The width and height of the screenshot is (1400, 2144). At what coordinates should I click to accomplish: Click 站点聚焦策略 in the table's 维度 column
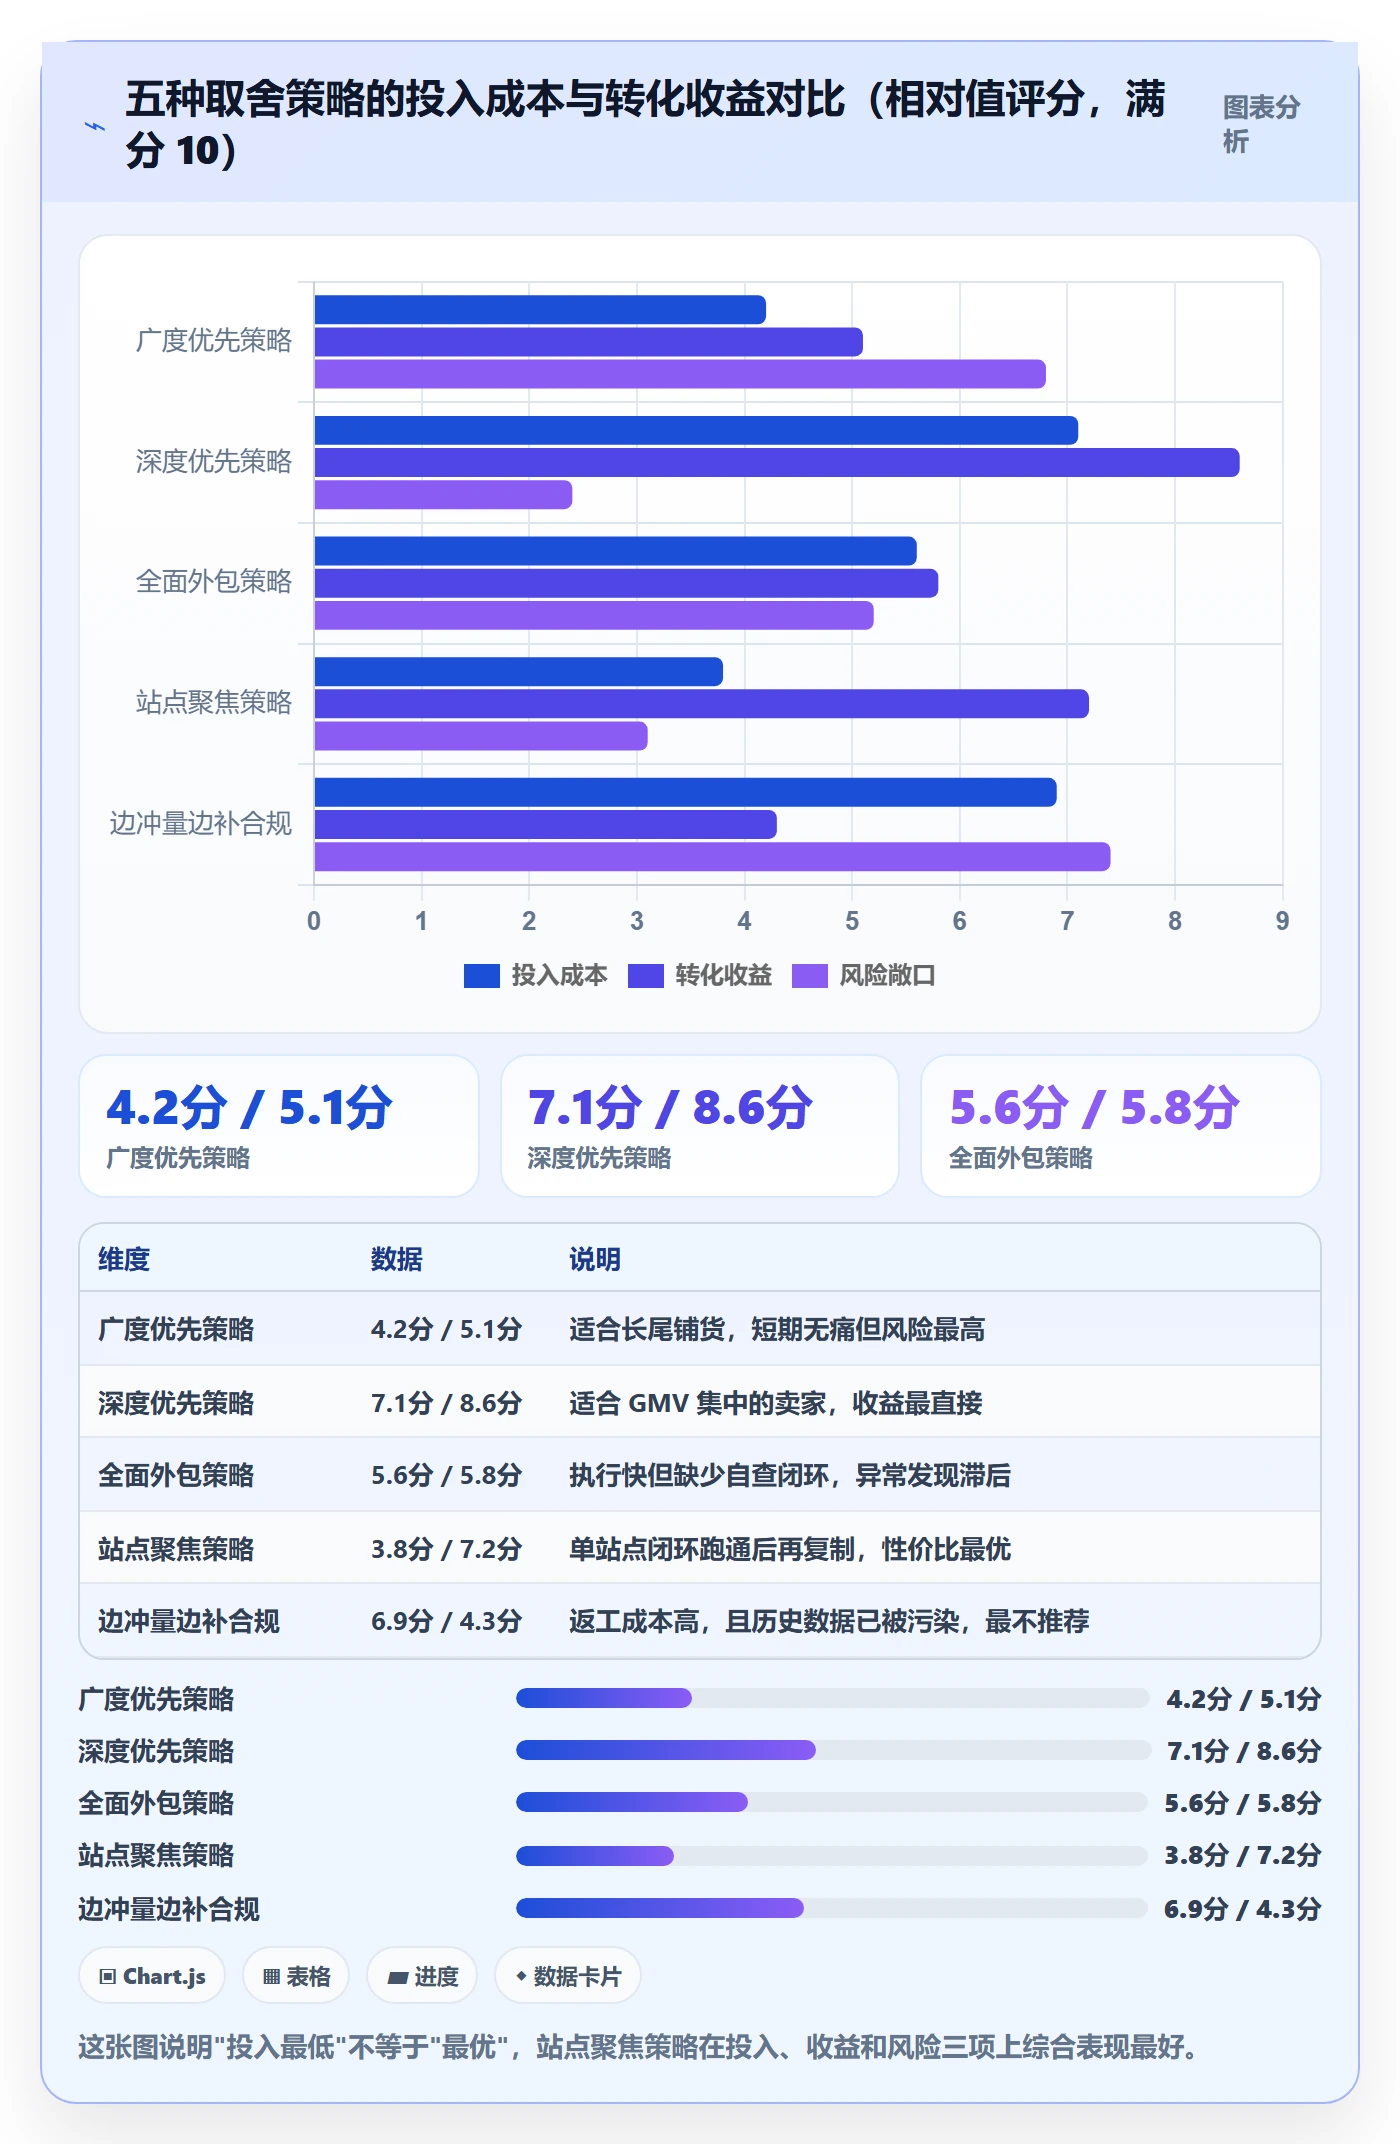coord(176,1549)
